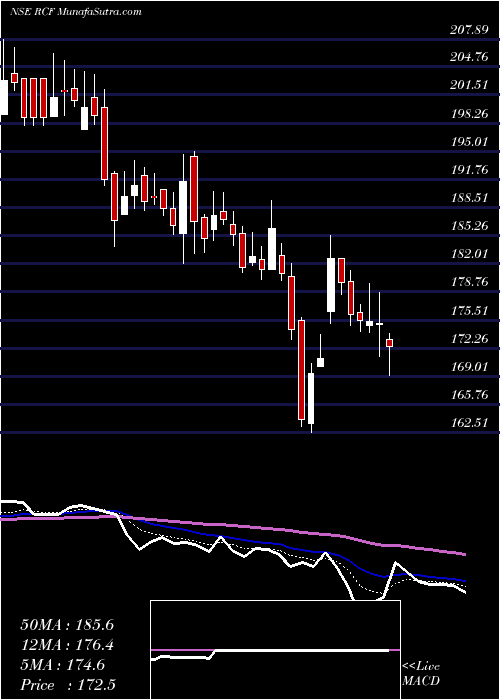Click the last red candlestick near 172.26
The width and height of the screenshot is (500, 700).
pos(389,343)
